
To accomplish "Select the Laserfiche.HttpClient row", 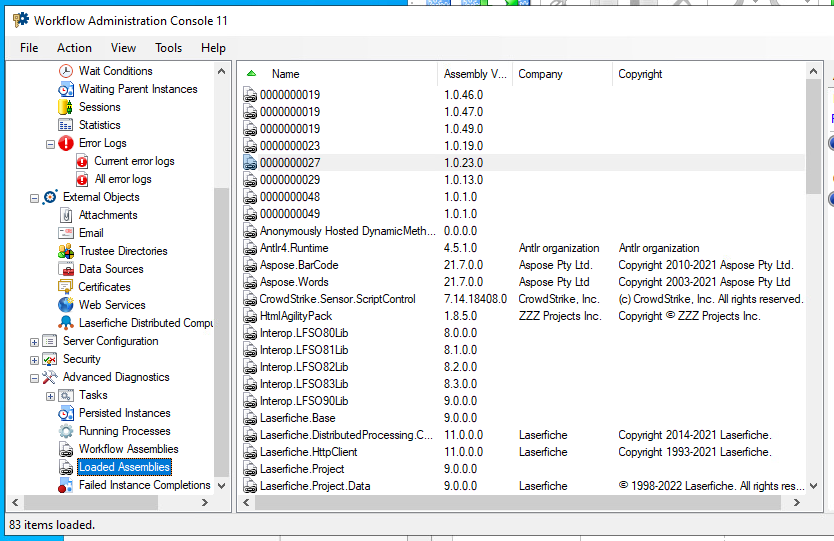I will pos(523,452).
